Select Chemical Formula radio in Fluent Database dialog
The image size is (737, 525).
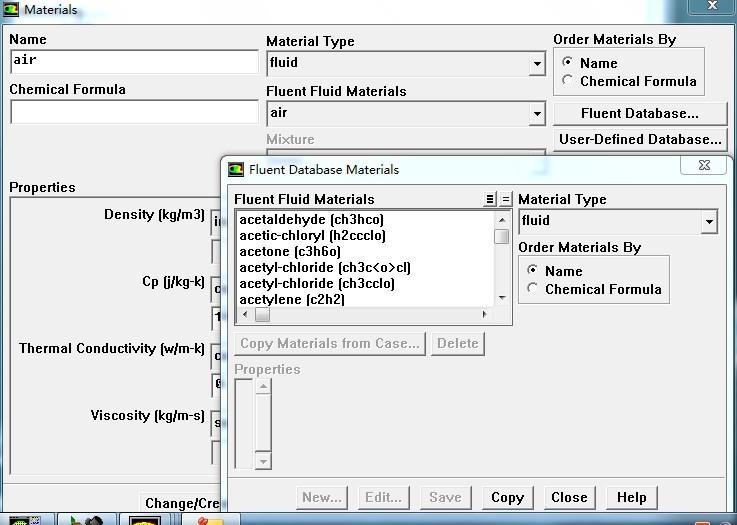532,288
